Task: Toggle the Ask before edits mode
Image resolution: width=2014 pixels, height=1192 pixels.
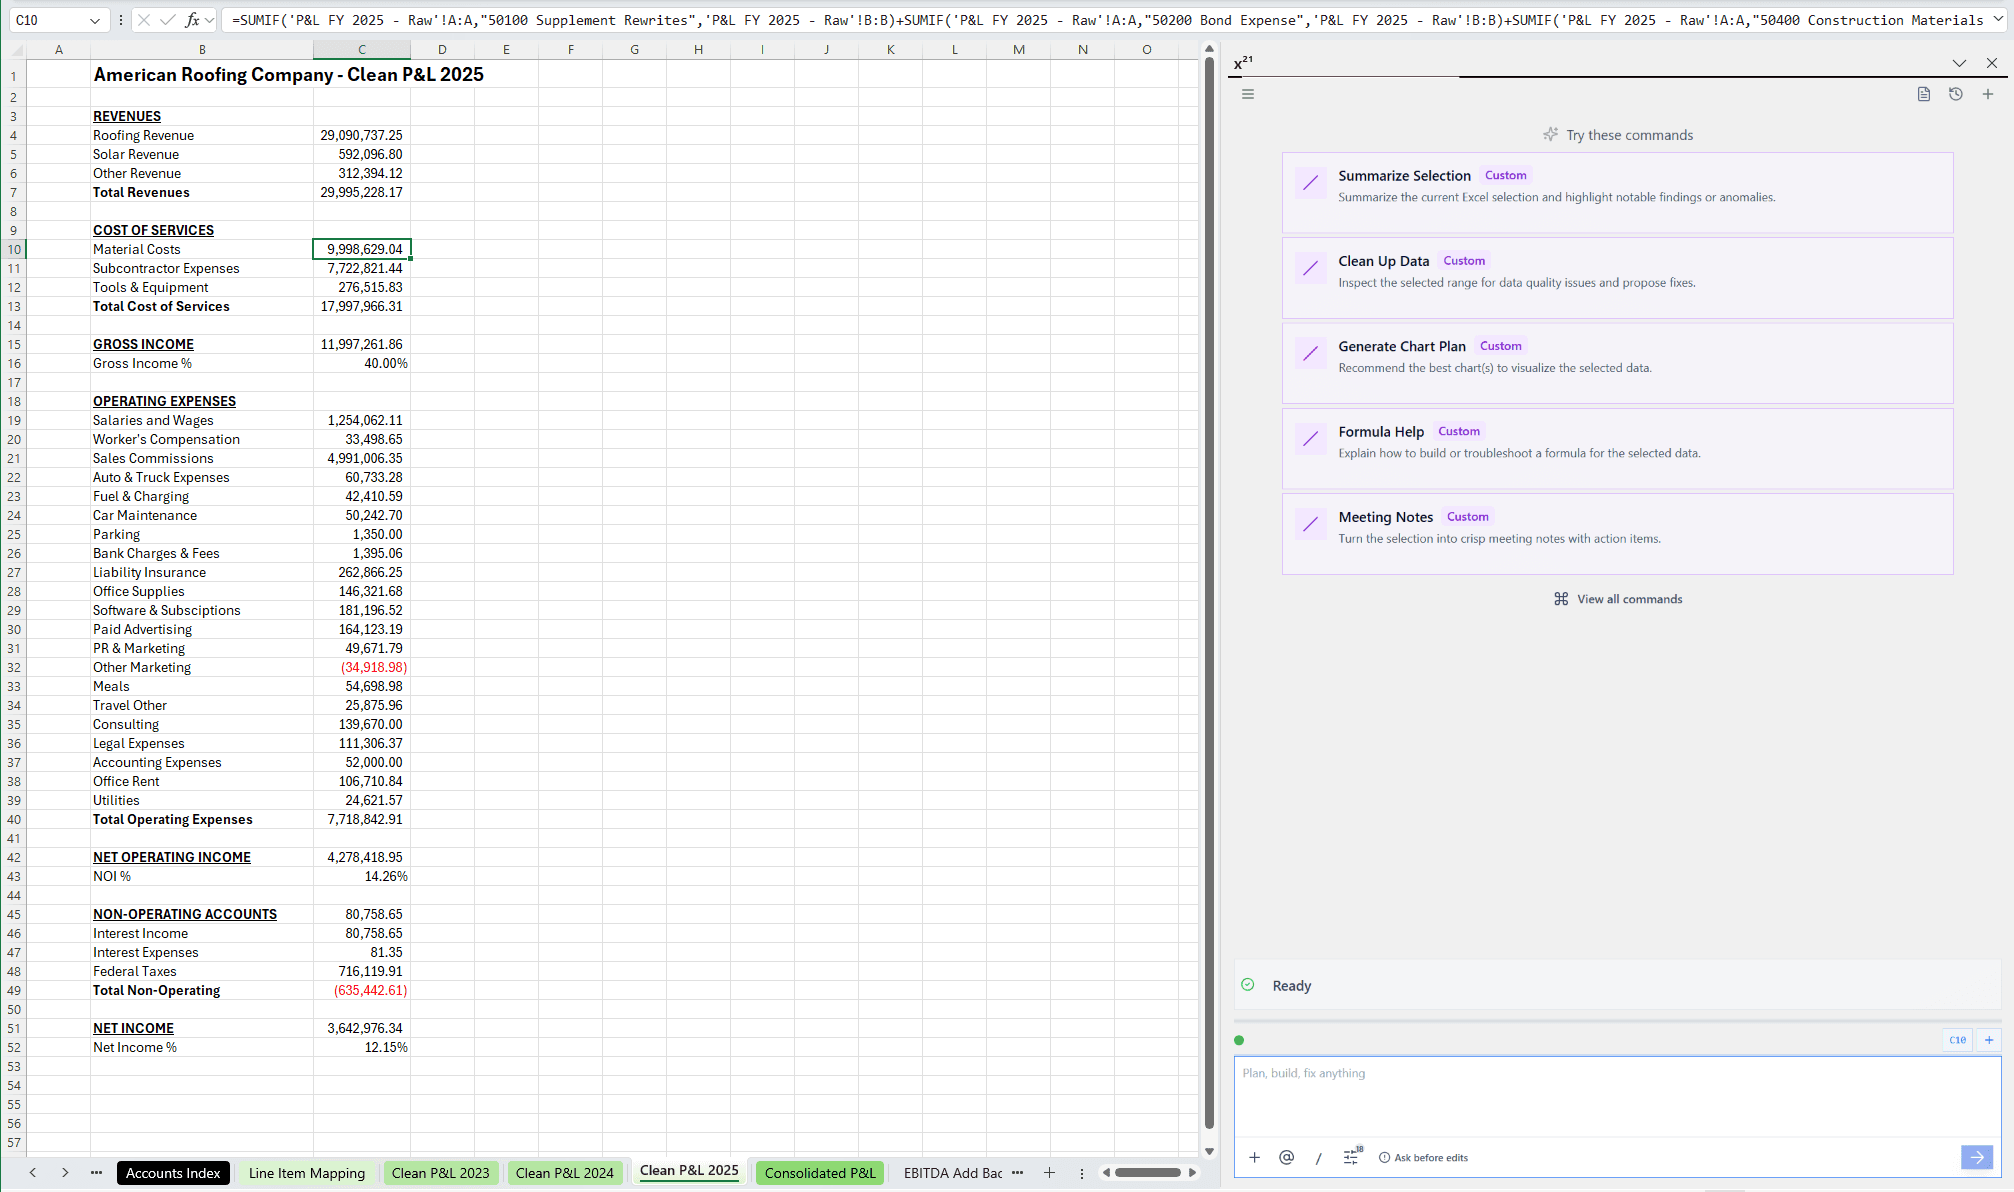Action: point(1423,1158)
